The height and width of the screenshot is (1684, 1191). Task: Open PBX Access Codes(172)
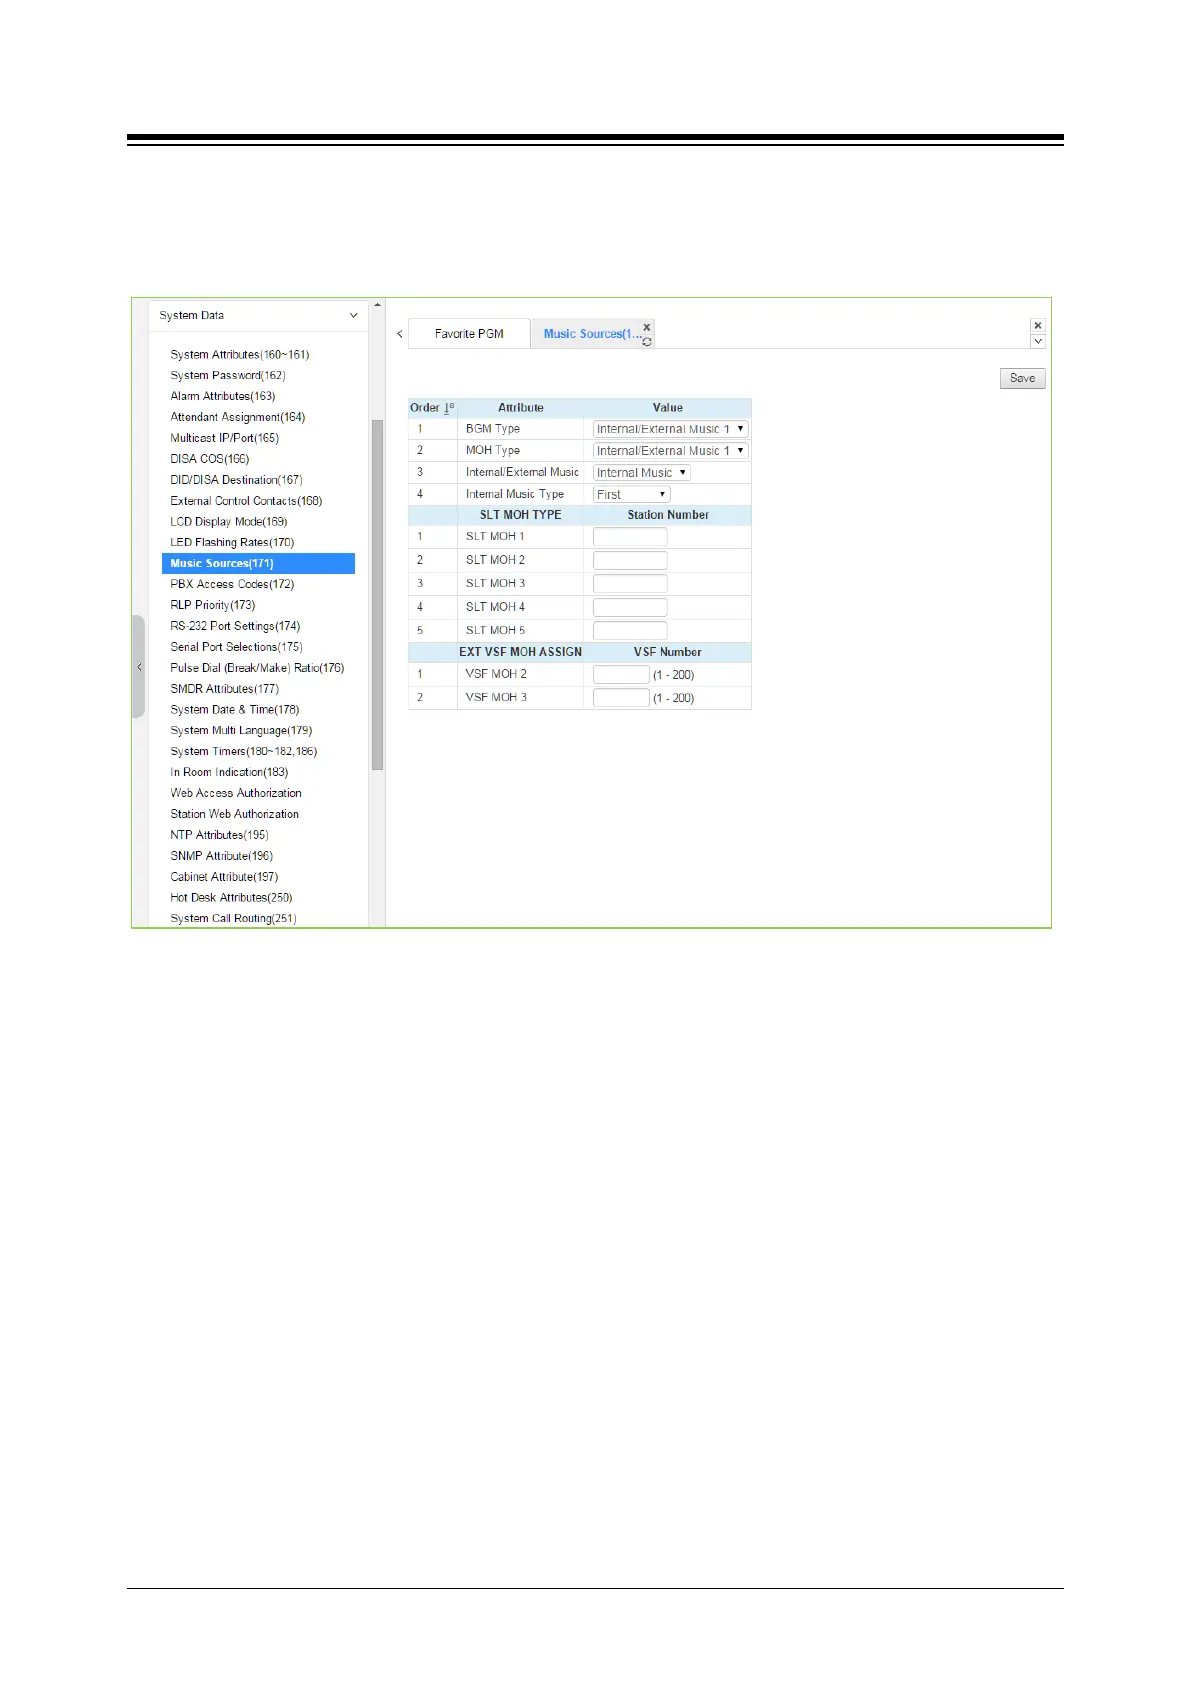pos(232,585)
